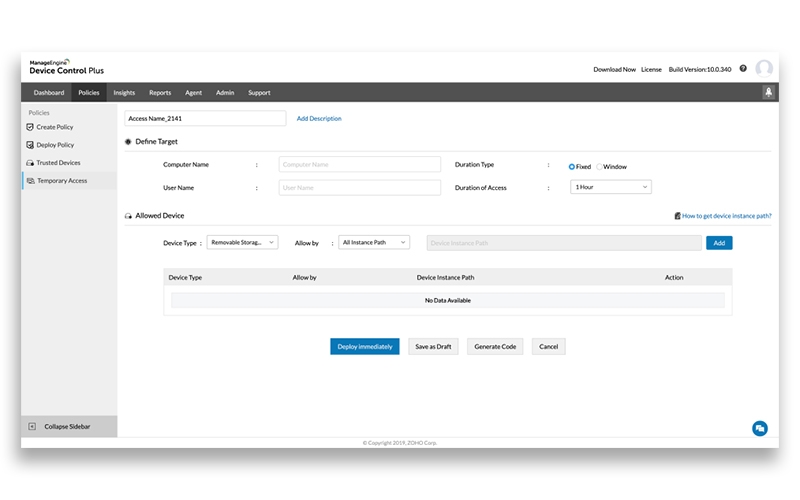Click the Computer Name input field

[x=359, y=165]
